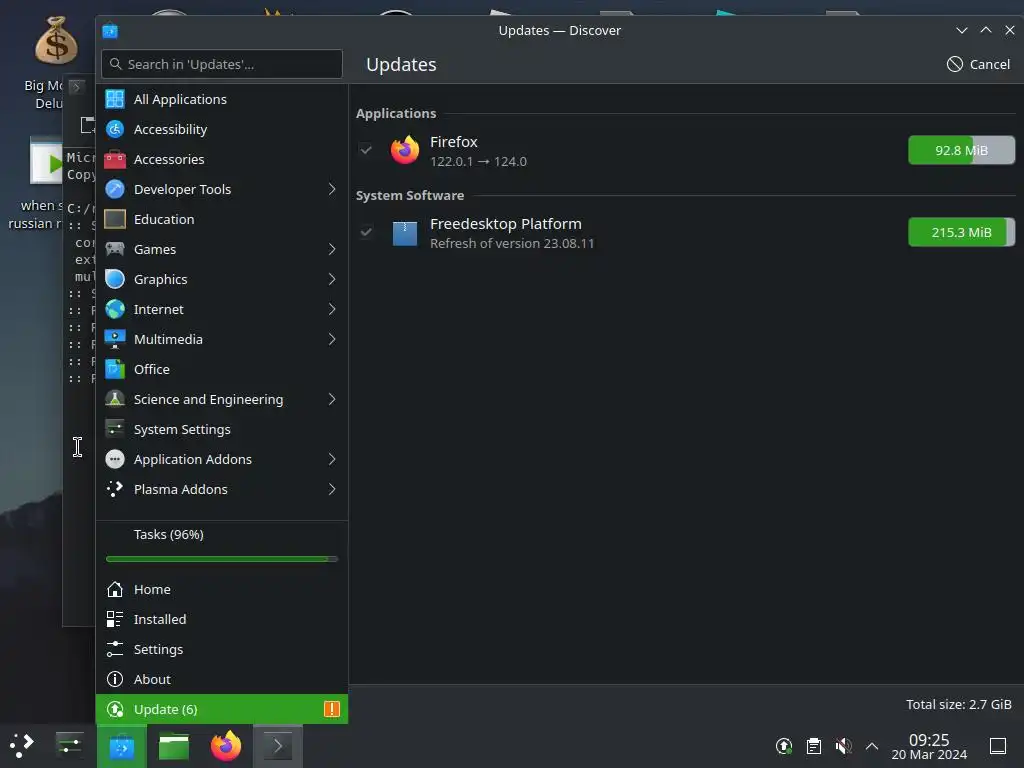Image resolution: width=1024 pixels, height=768 pixels.
Task: Expand the Graphics submenu arrow
Action: coord(332,280)
